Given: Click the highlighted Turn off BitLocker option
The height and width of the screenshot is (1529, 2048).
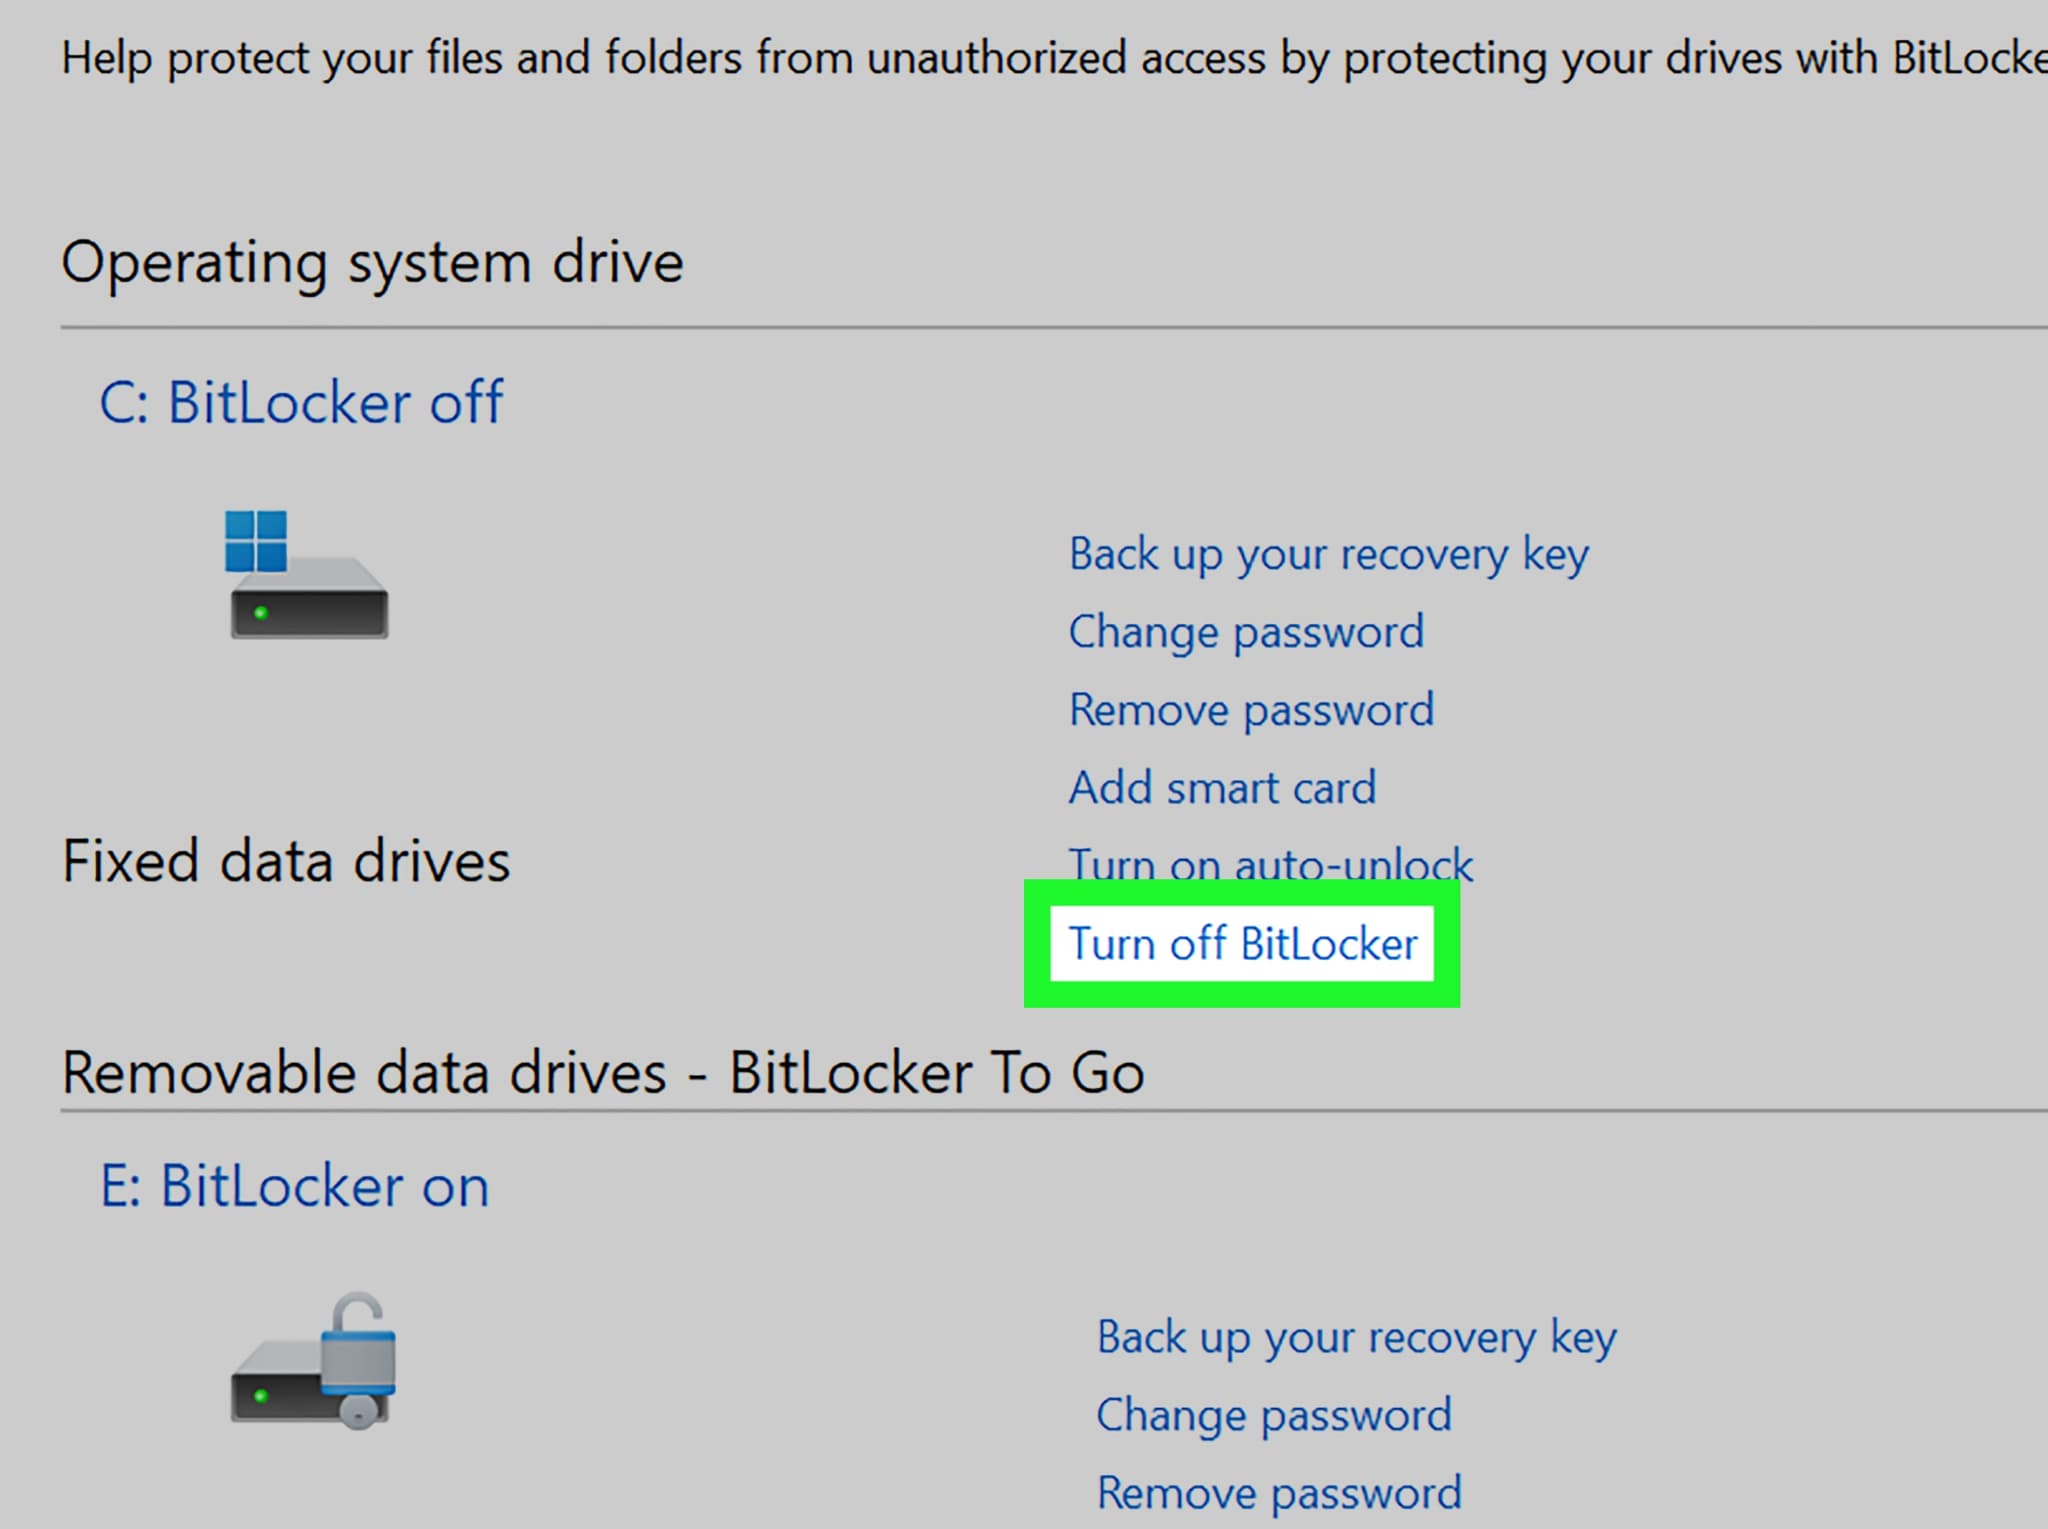Looking at the screenshot, I should (1242, 941).
